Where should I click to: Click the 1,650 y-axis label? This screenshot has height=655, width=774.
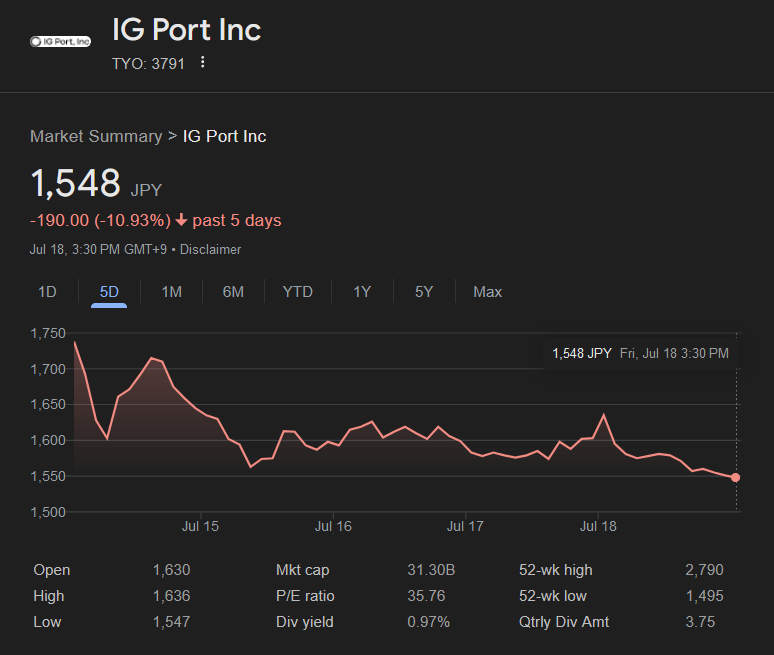pyautogui.click(x=48, y=405)
